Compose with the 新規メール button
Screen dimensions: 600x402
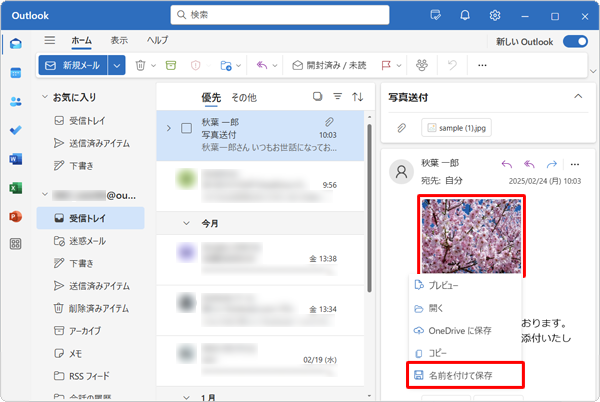click(x=73, y=65)
